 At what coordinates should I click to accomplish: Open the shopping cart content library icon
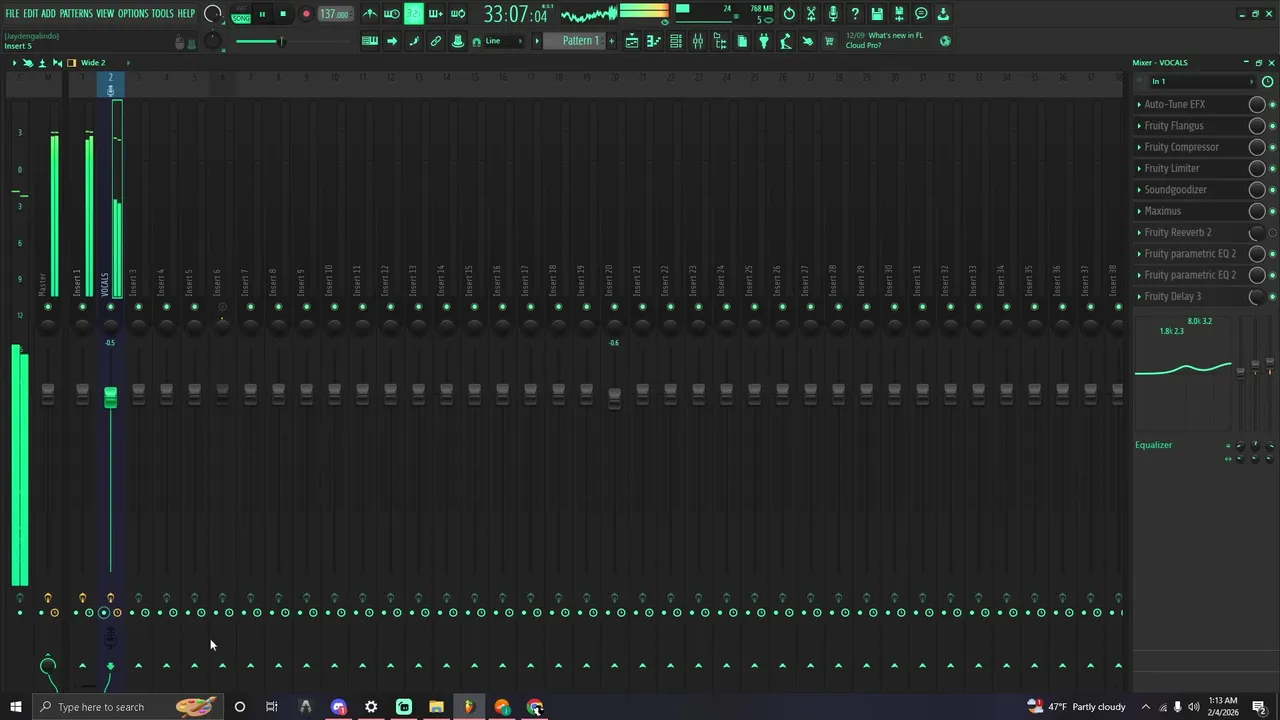tap(829, 41)
